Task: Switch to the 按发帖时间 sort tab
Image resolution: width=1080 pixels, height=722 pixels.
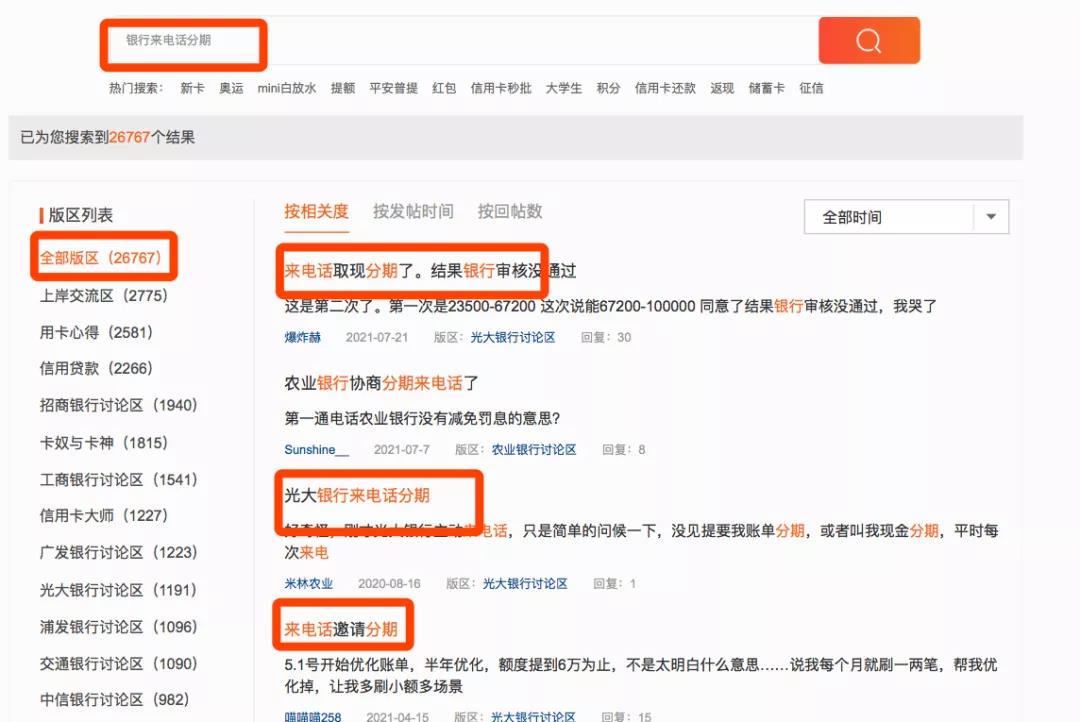Action: (x=413, y=211)
